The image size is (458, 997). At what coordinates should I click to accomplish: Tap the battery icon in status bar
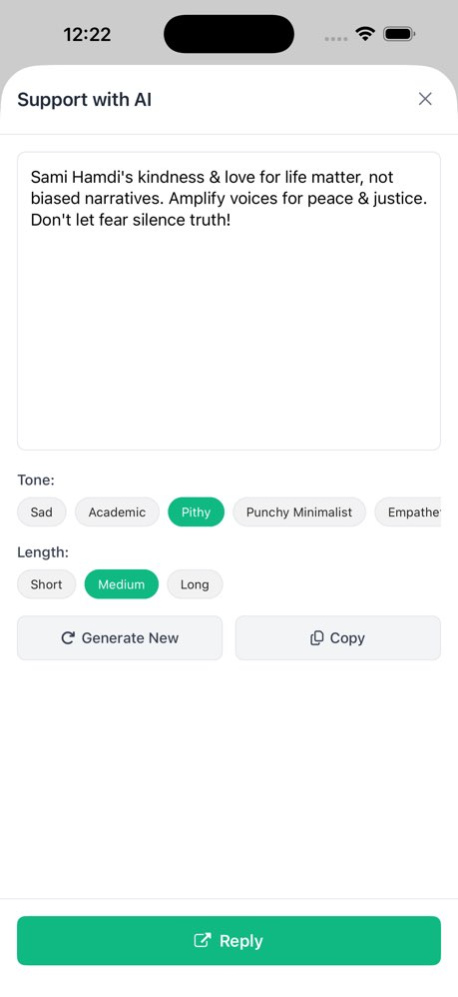tap(399, 34)
